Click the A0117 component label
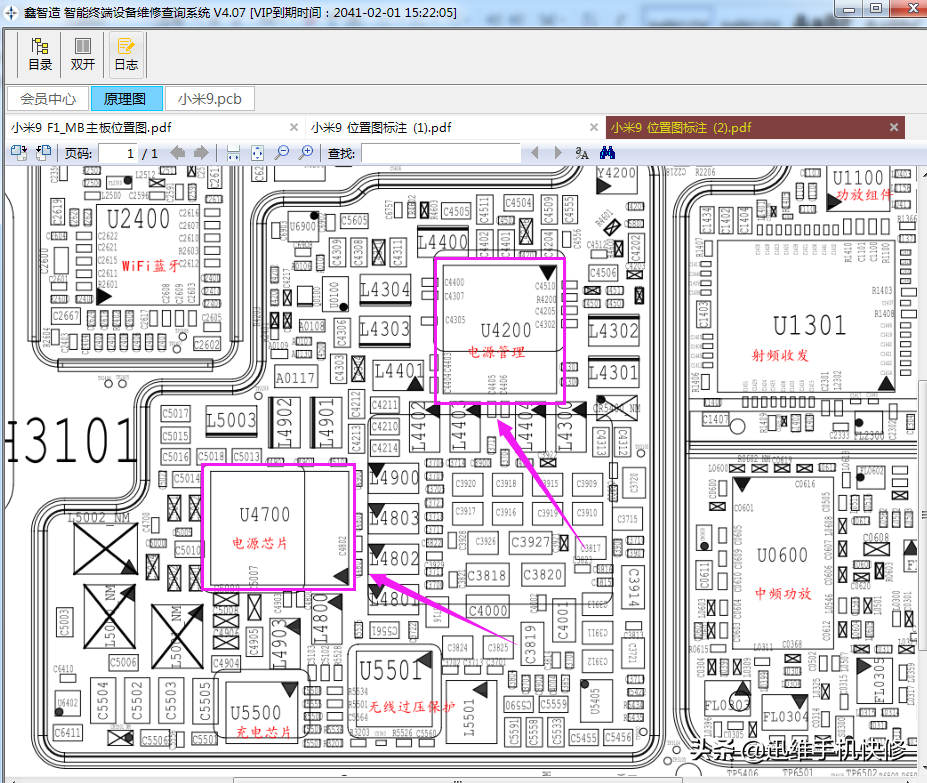The image size is (927, 783). pos(296,378)
